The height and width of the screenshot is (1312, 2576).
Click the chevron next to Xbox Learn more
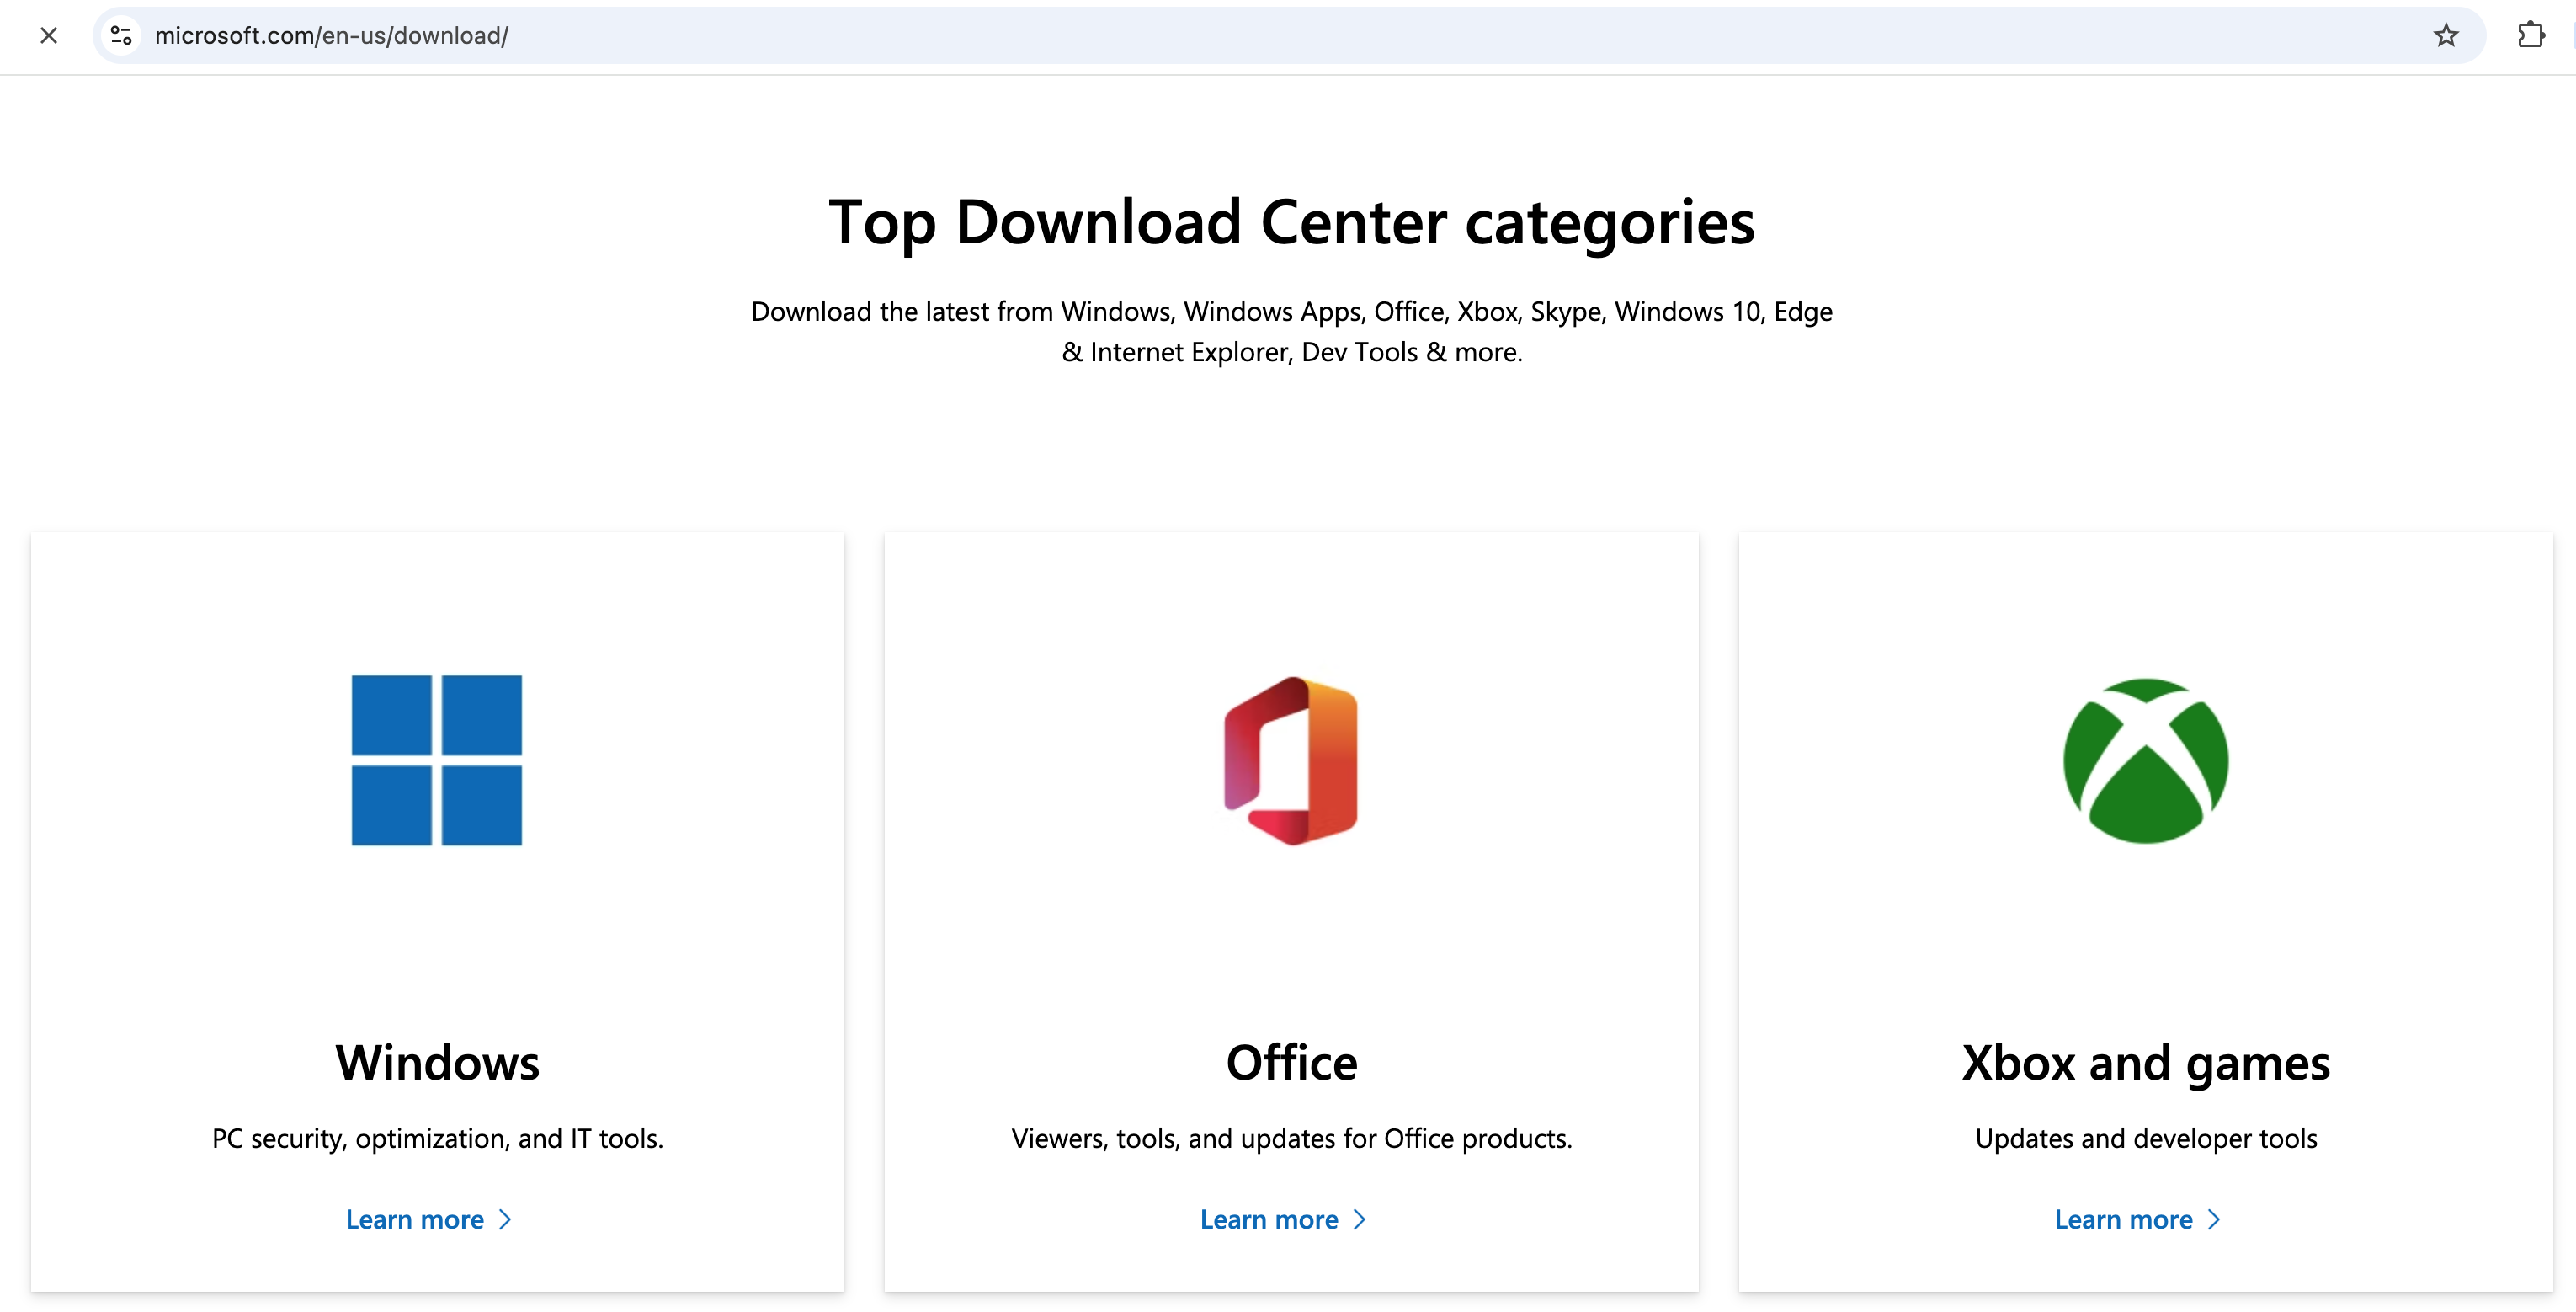pos(2214,1220)
